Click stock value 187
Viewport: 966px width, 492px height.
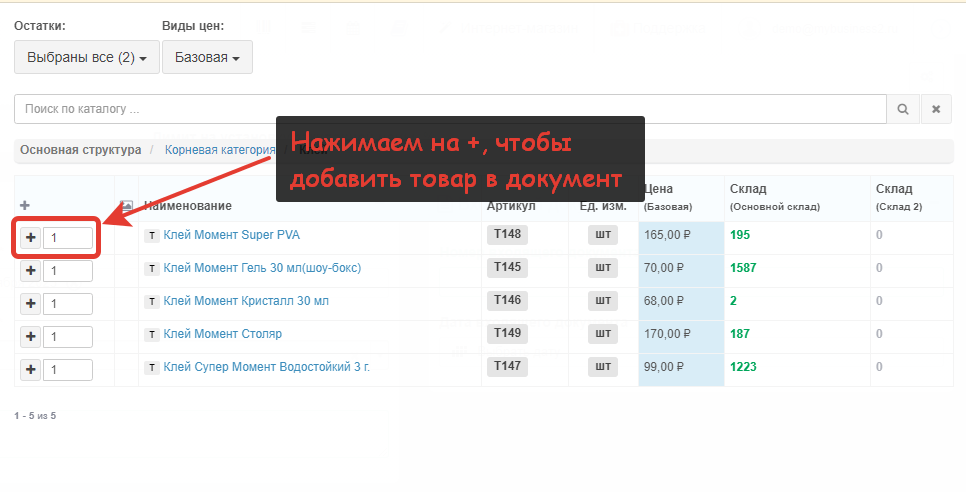740,334
